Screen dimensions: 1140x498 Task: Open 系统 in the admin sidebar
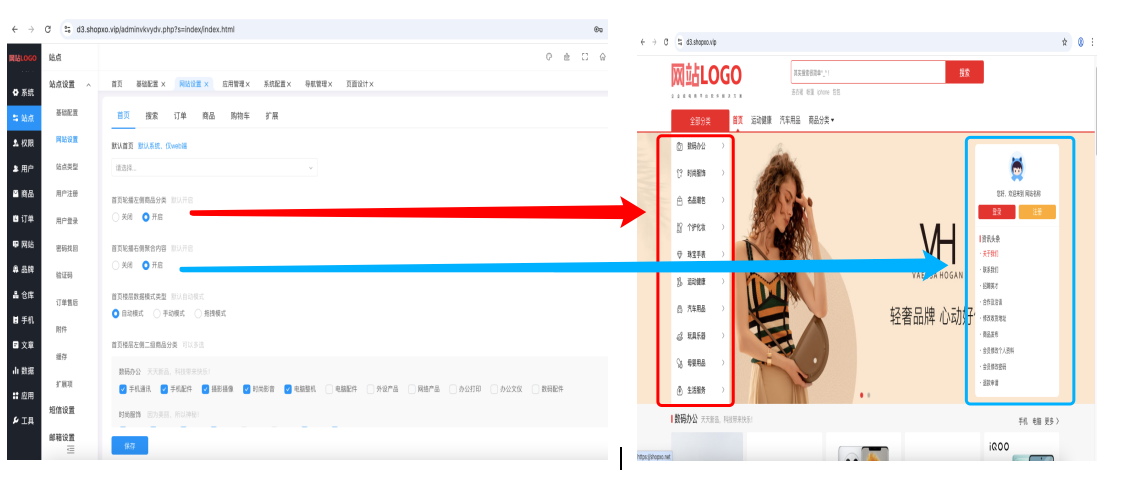(x=24, y=93)
